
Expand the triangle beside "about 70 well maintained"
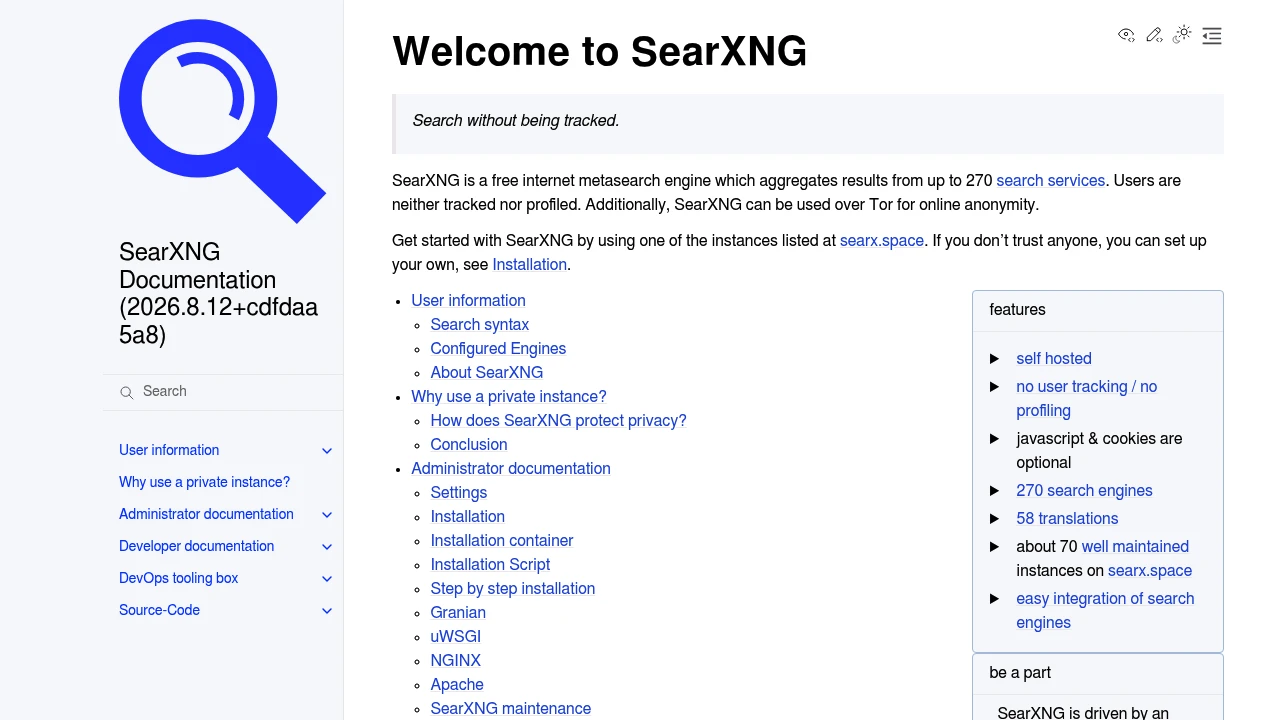click(x=995, y=546)
